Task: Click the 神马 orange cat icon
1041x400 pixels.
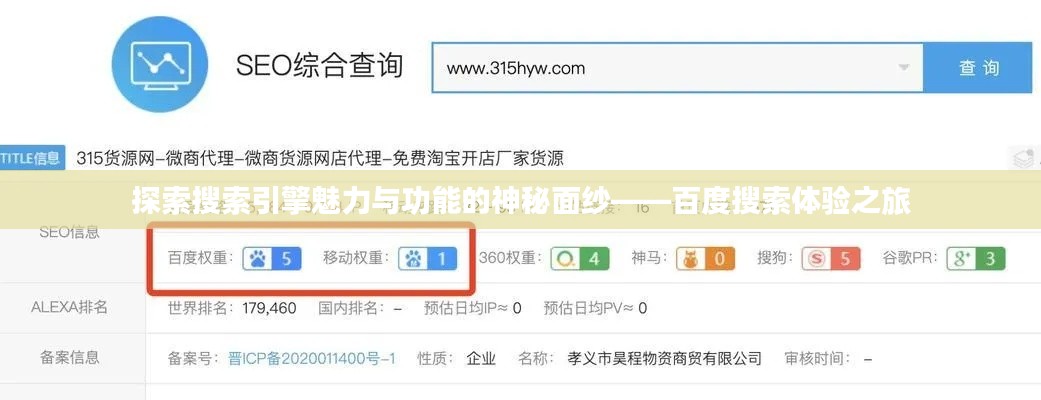Action: [691, 258]
